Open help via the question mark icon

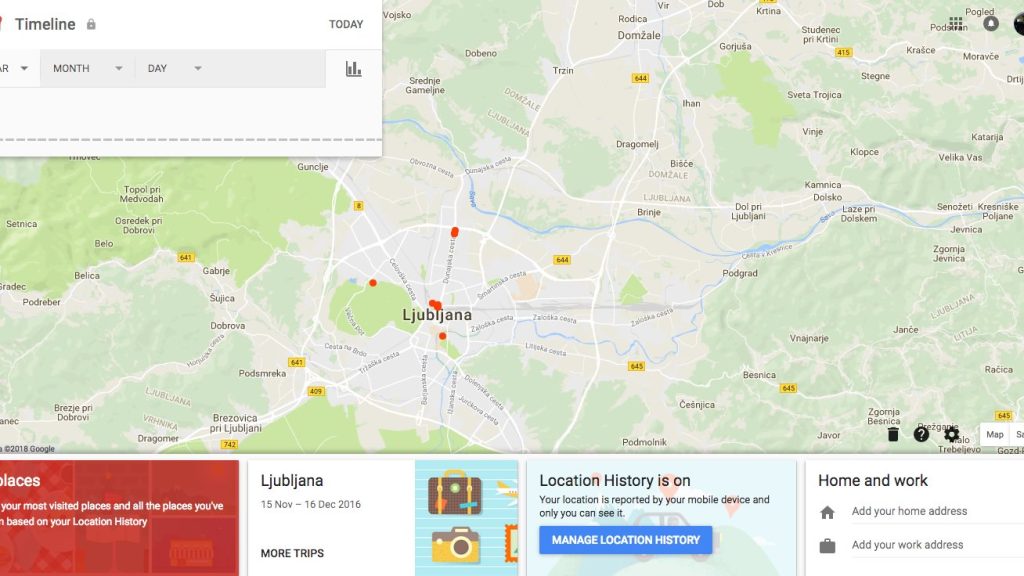tap(922, 435)
